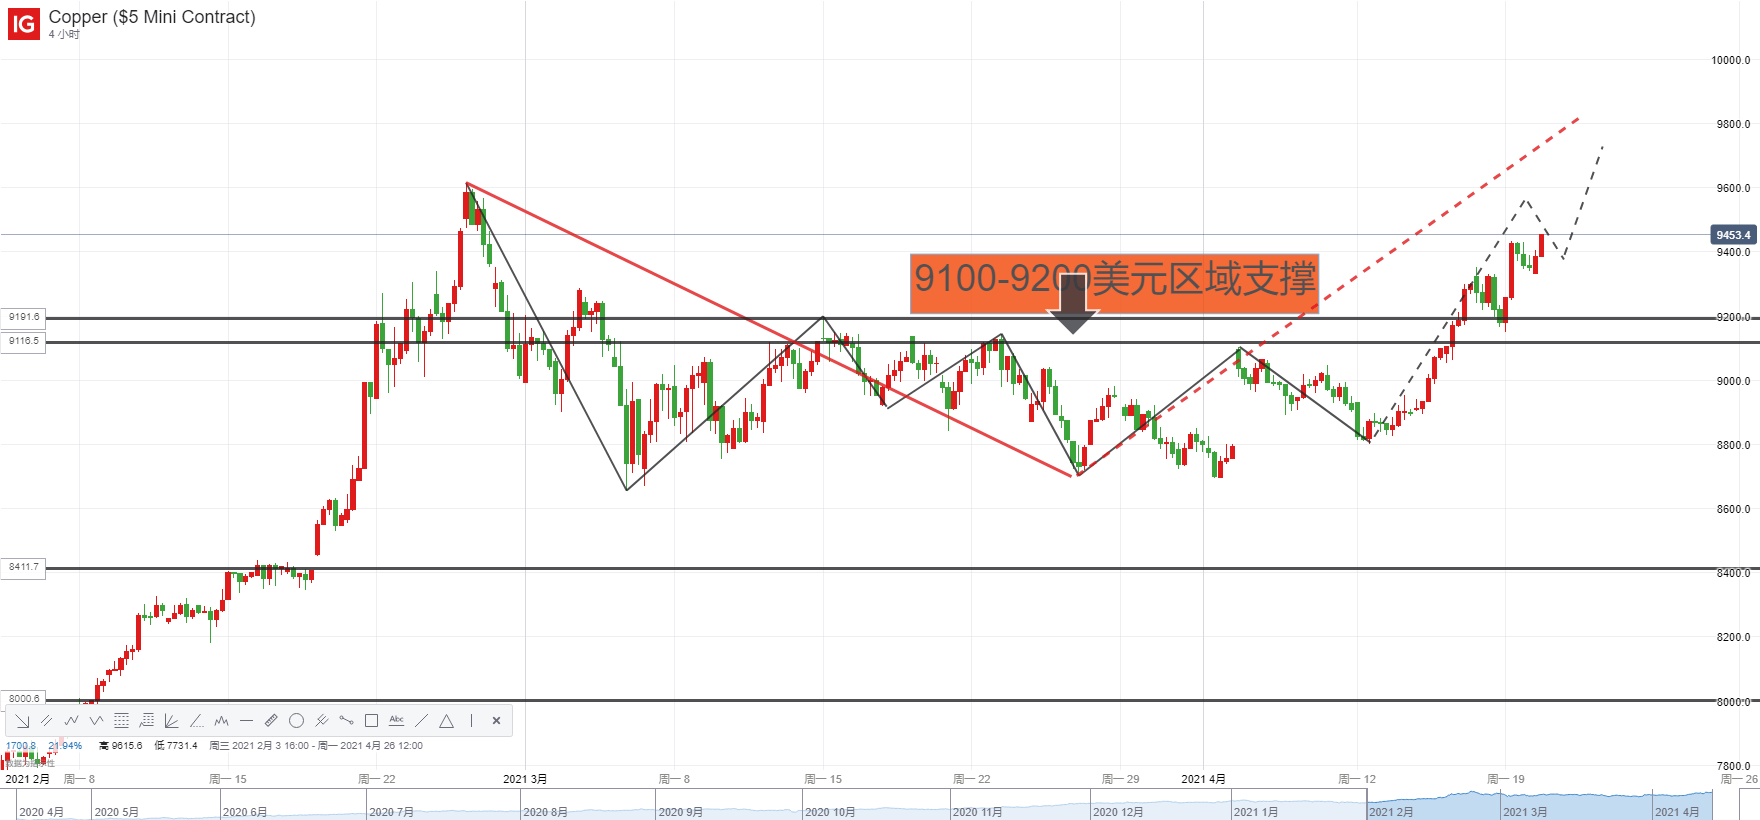Select the parallel channel tool

(46, 721)
